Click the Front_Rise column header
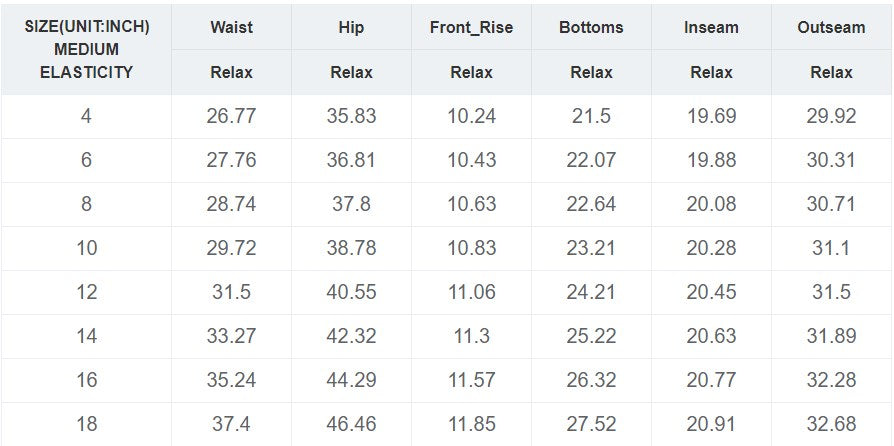 point(472,27)
